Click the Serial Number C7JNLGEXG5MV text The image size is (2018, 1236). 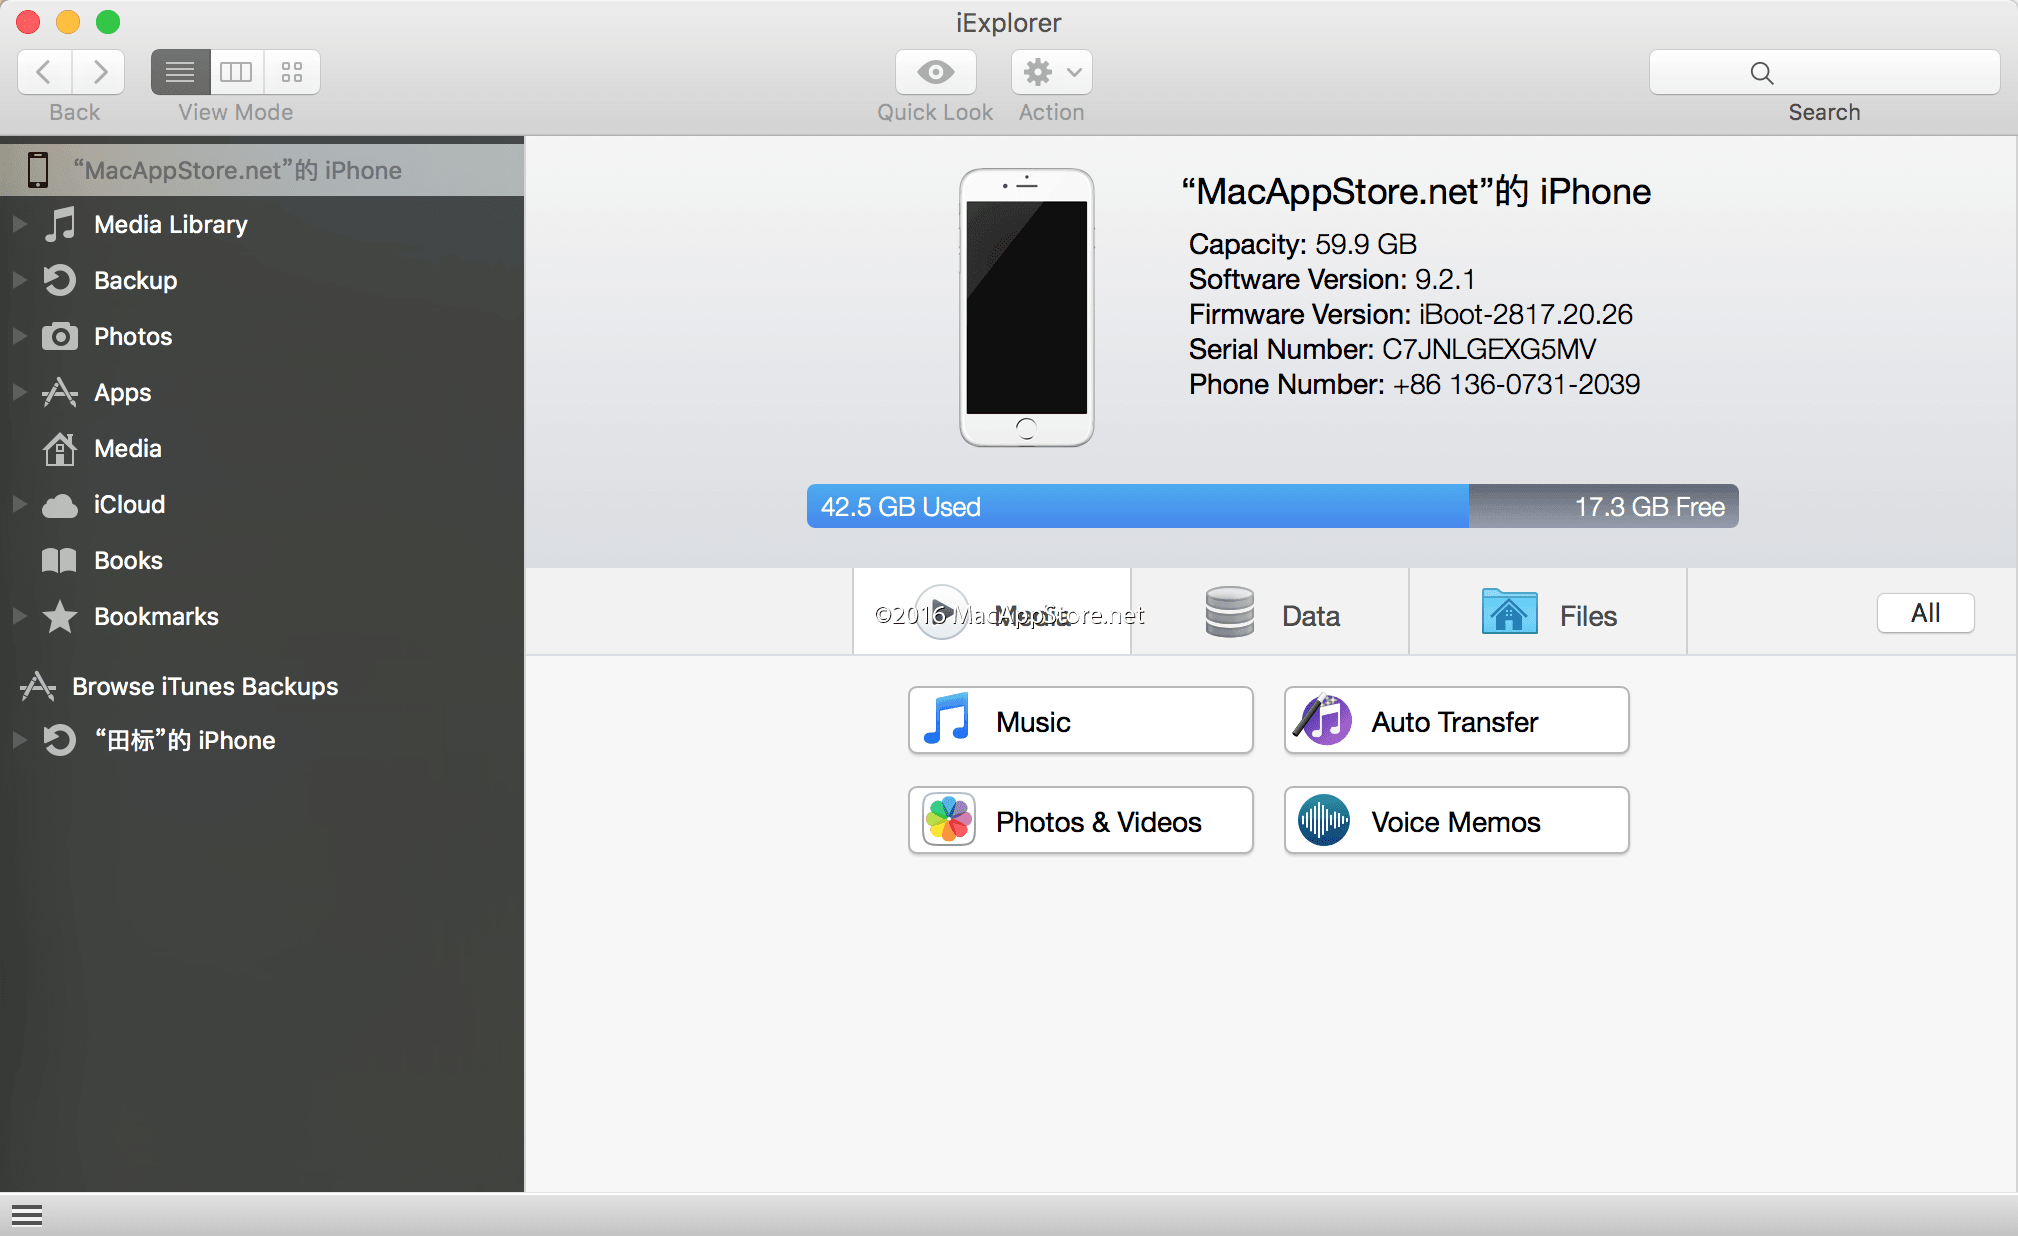1392,349
